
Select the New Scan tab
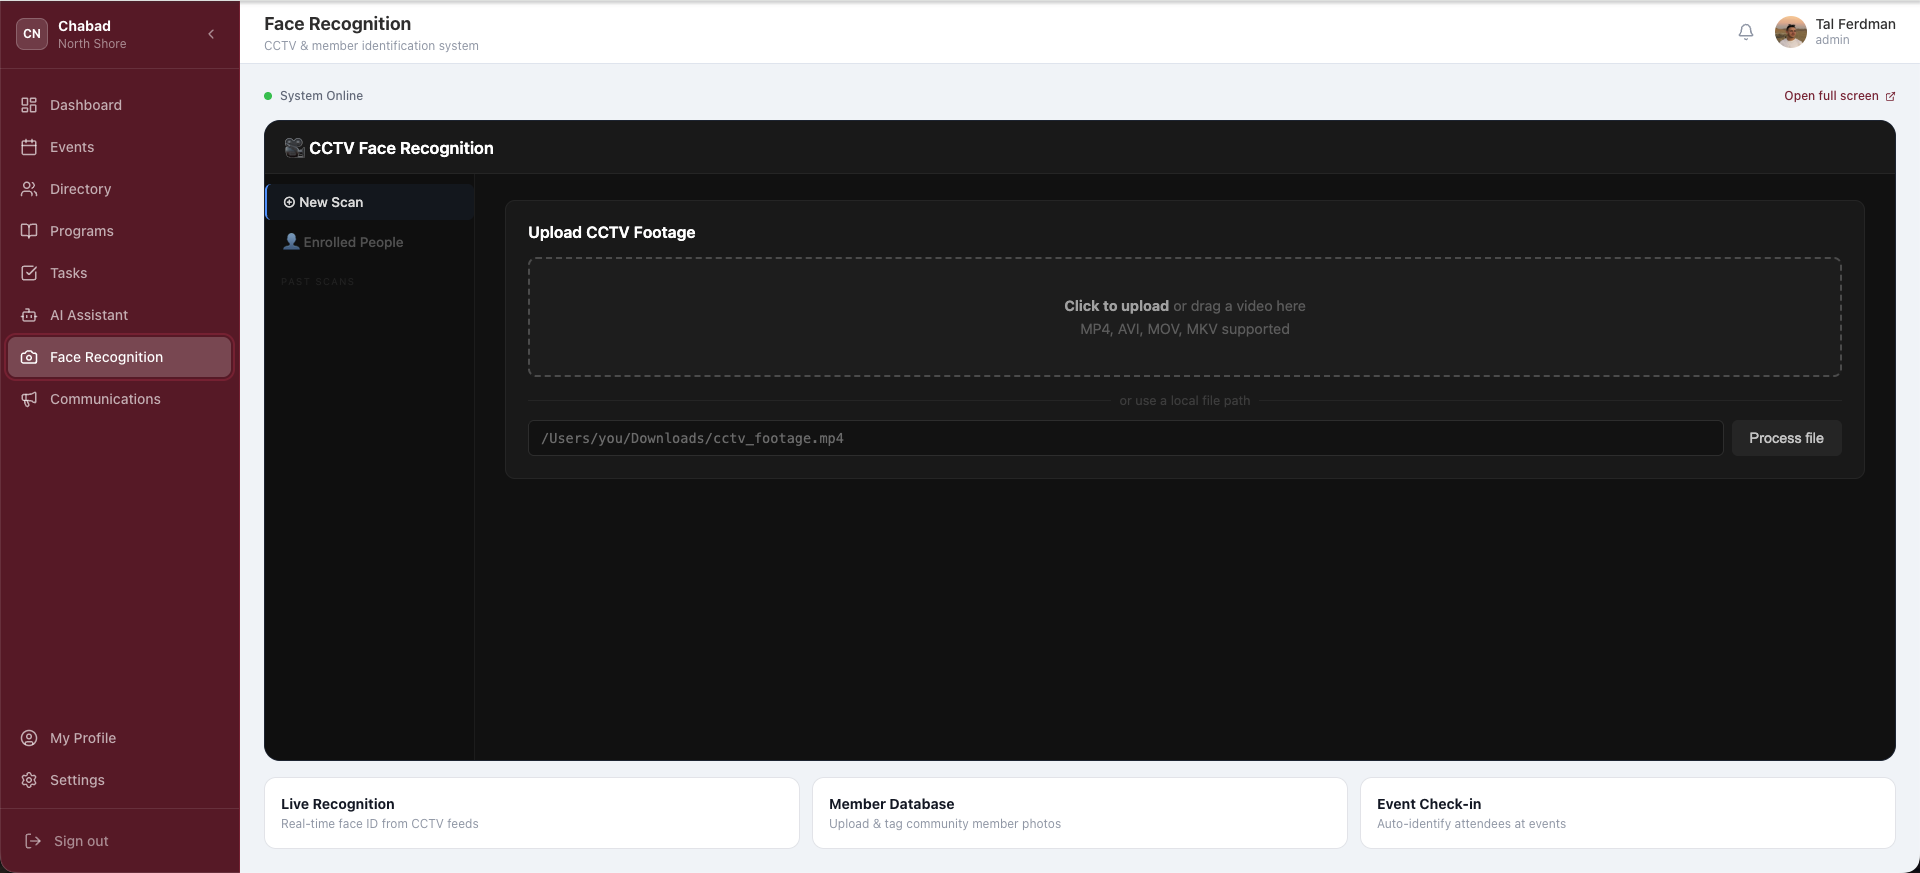point(370,202)
